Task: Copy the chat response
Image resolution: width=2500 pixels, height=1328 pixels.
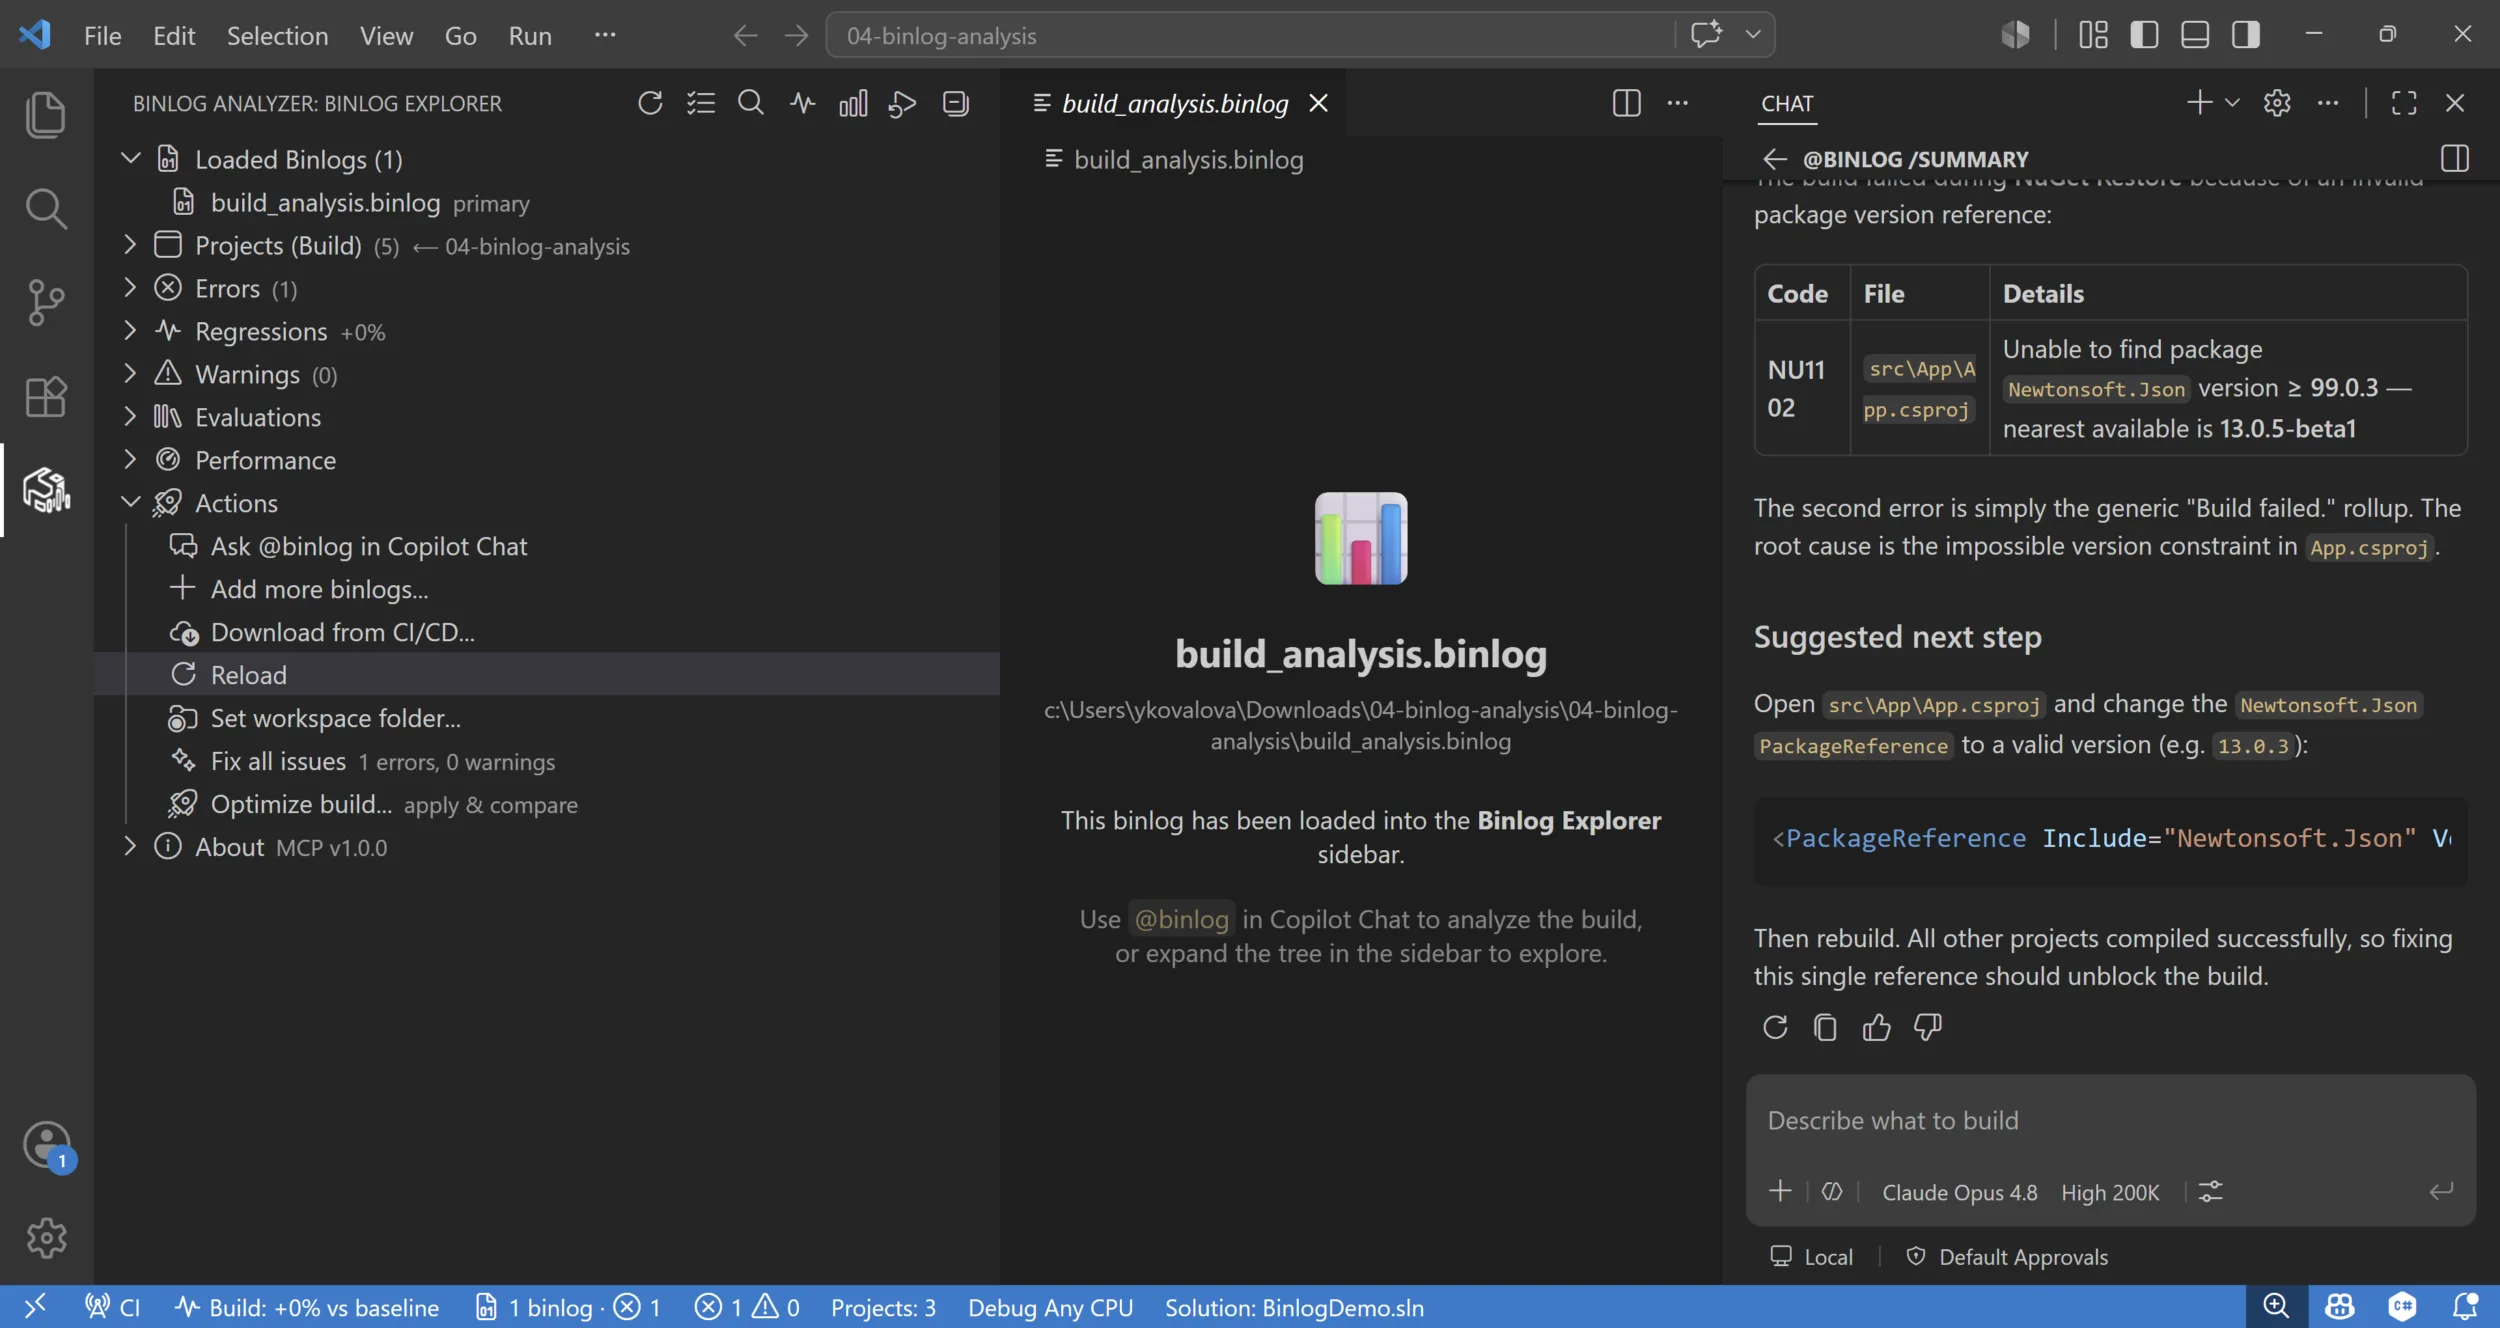Action: pyautogui.click(x=1825, y=1027)
